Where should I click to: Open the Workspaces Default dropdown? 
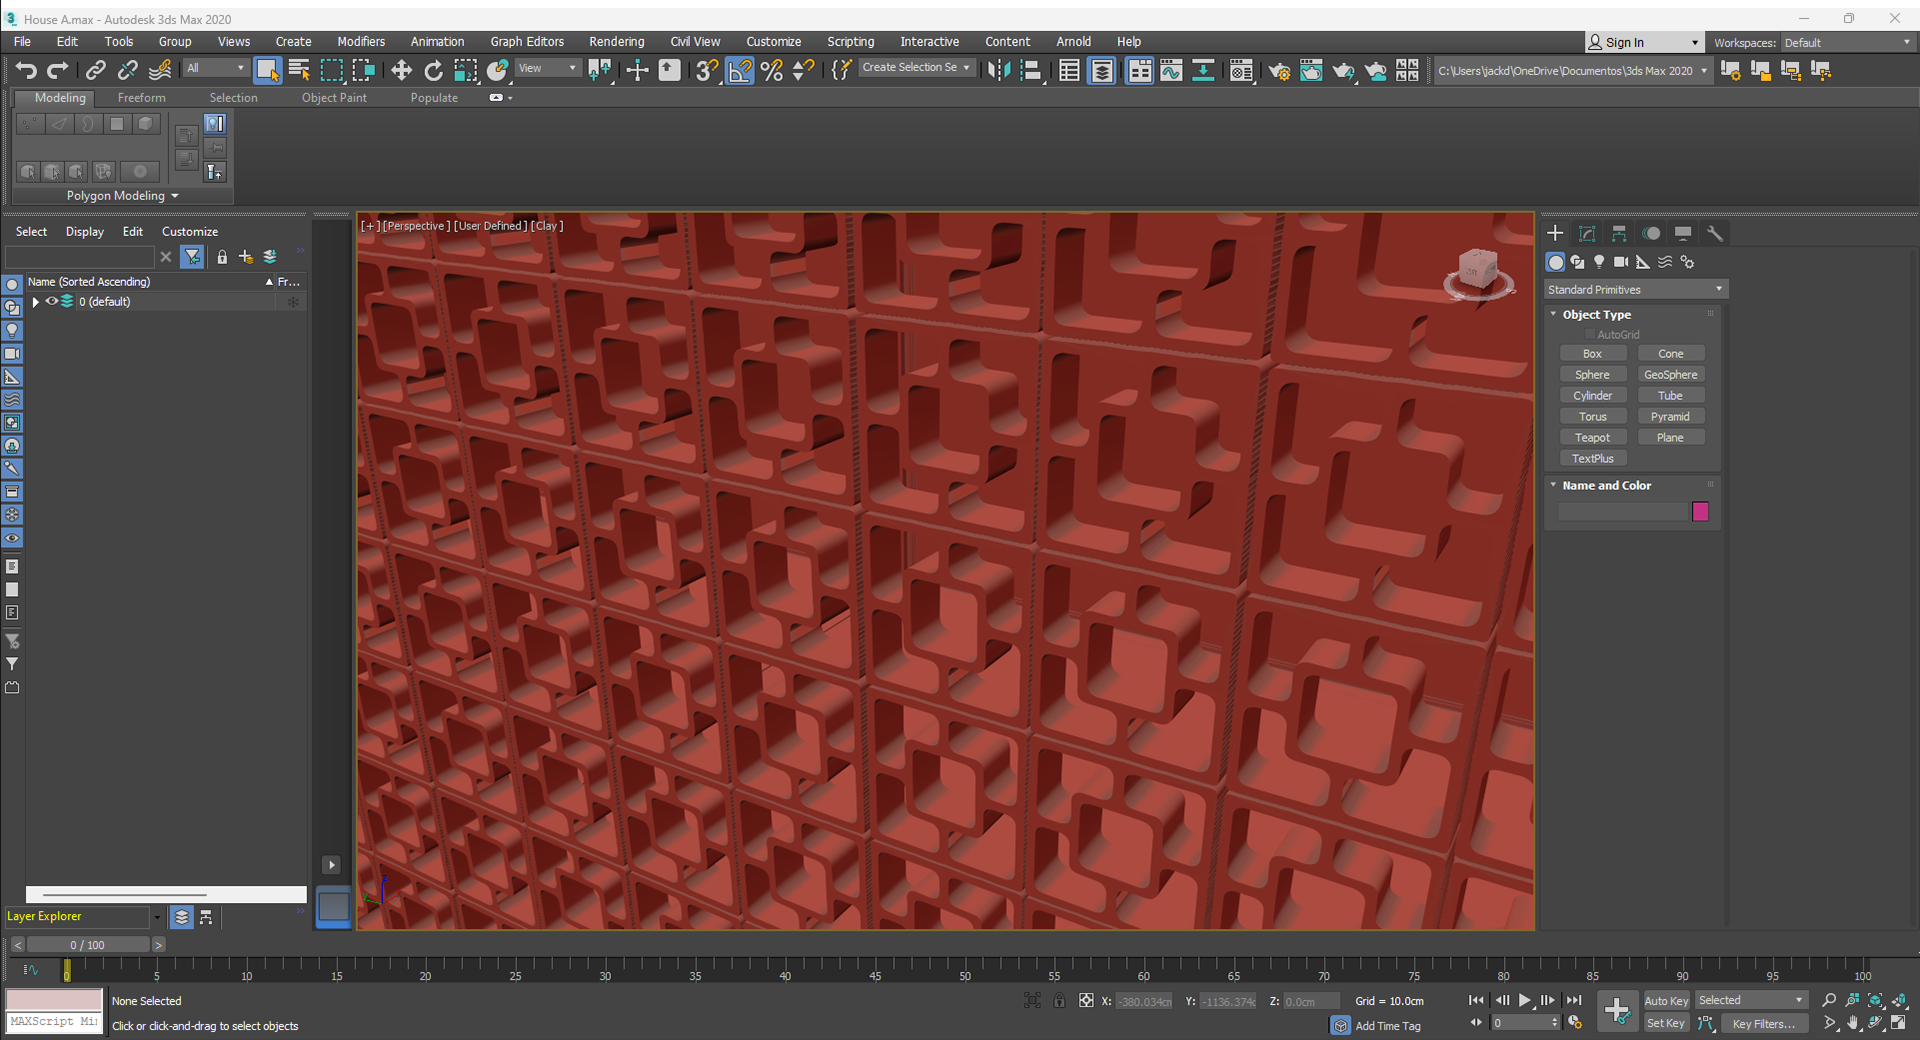1846,42
